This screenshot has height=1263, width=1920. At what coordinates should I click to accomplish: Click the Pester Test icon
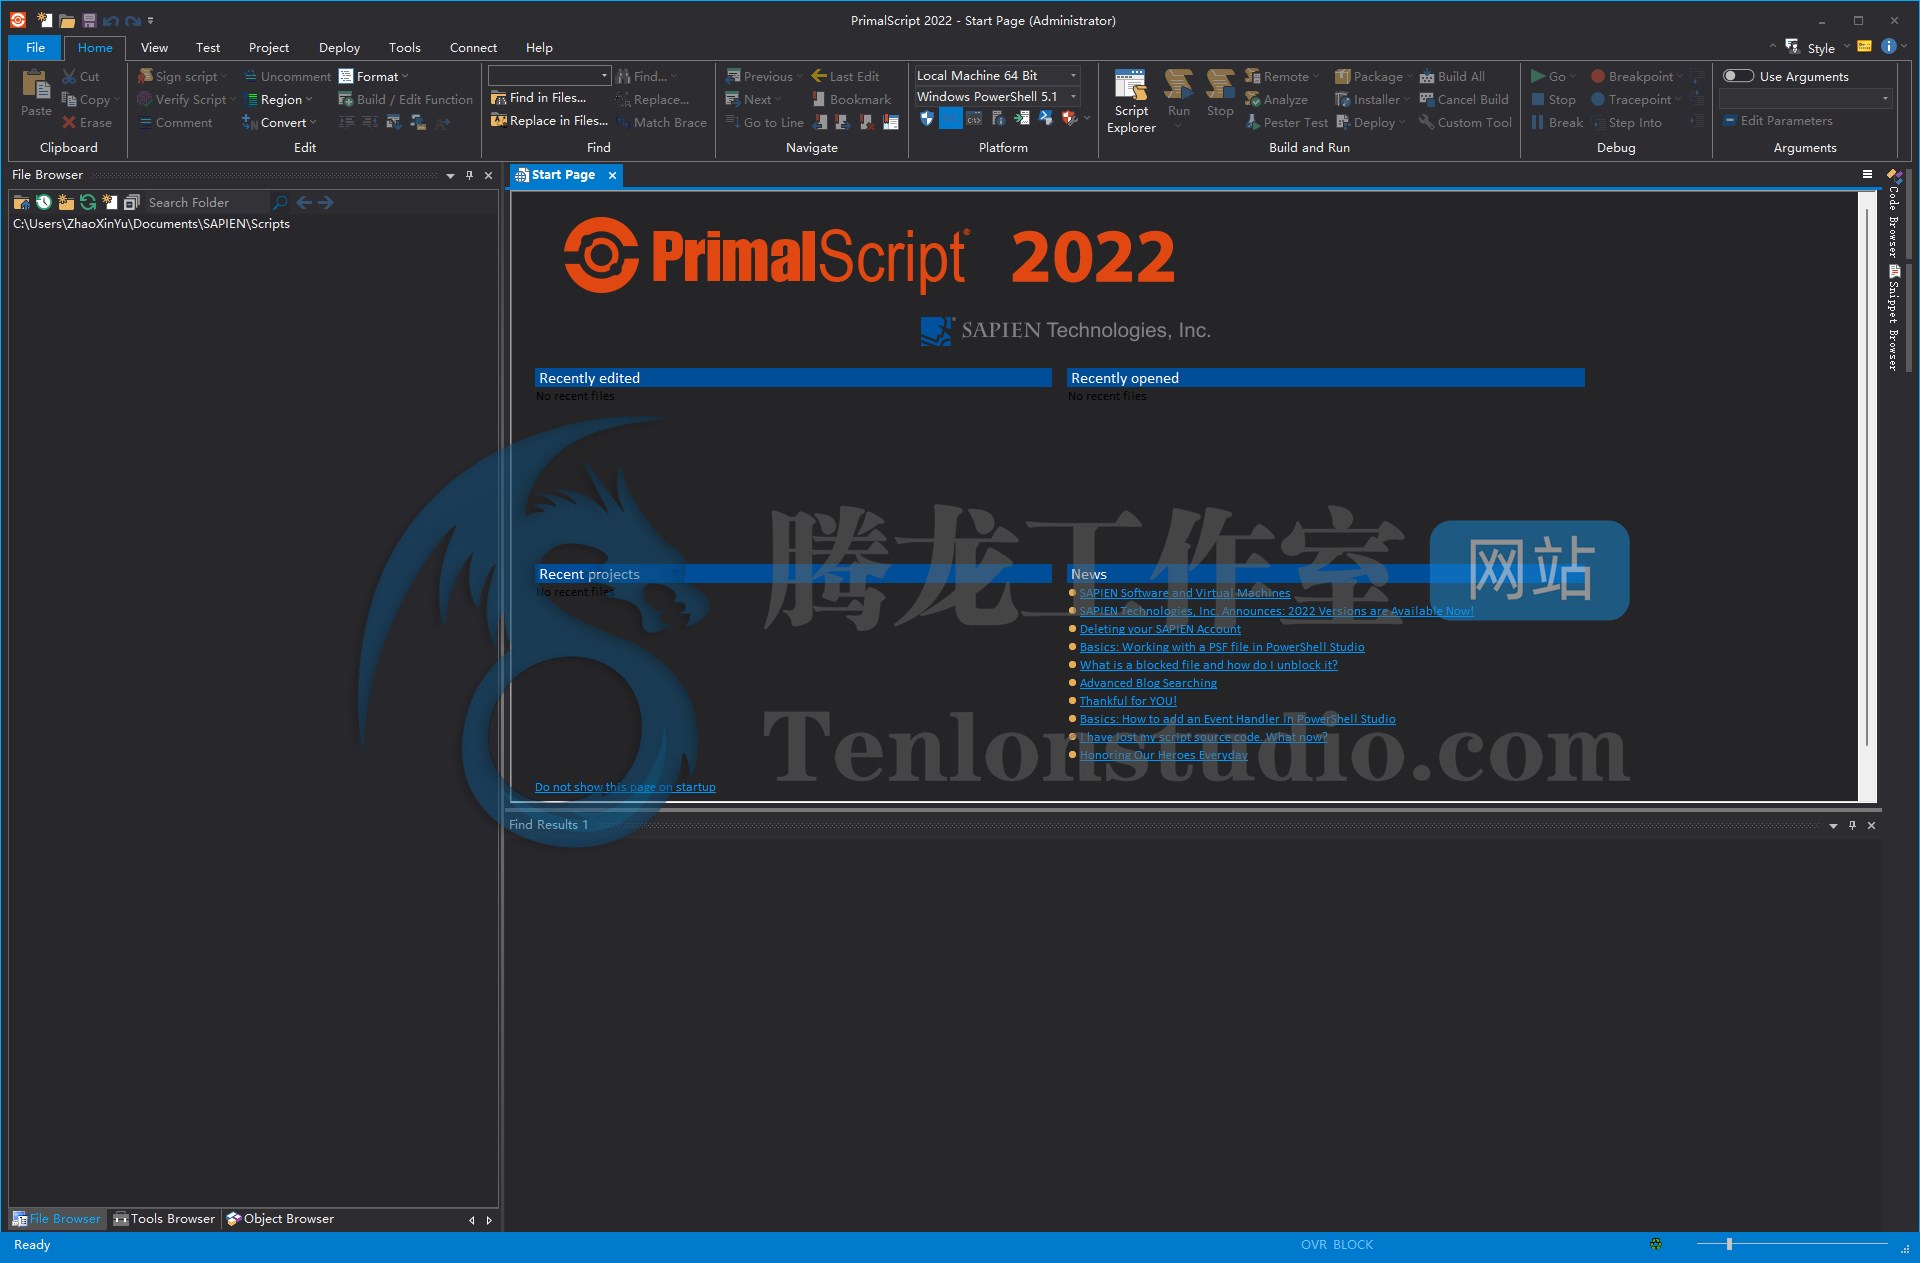click(x=1253, y=122)
